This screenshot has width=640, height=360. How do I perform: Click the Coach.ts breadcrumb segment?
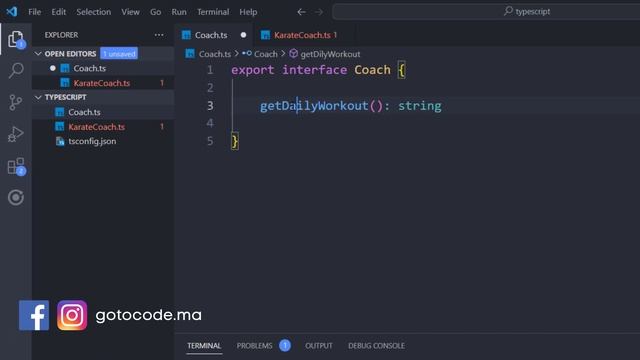click(x=215, y=54)
